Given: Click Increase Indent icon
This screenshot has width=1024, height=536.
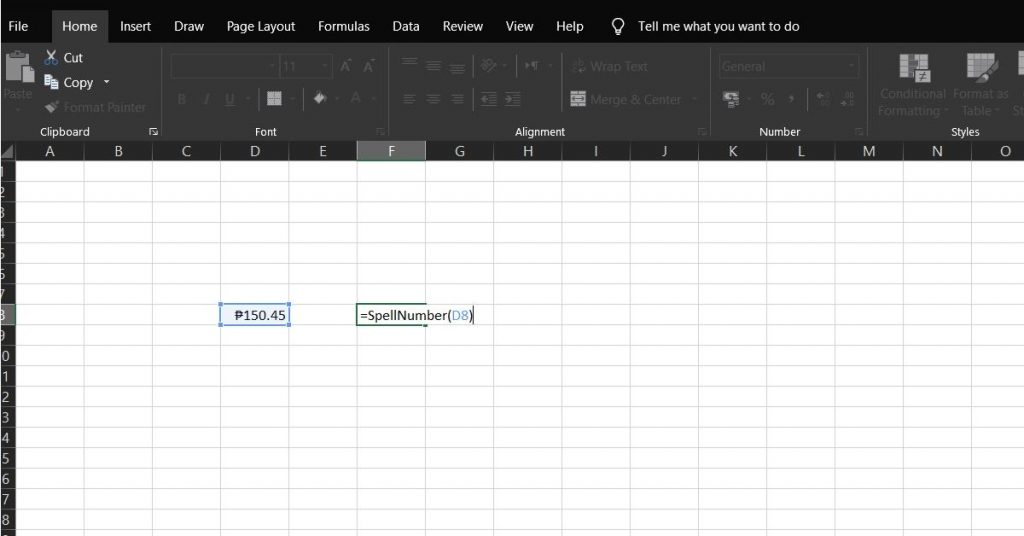Looking at the screenshot, I should (513, 99).
